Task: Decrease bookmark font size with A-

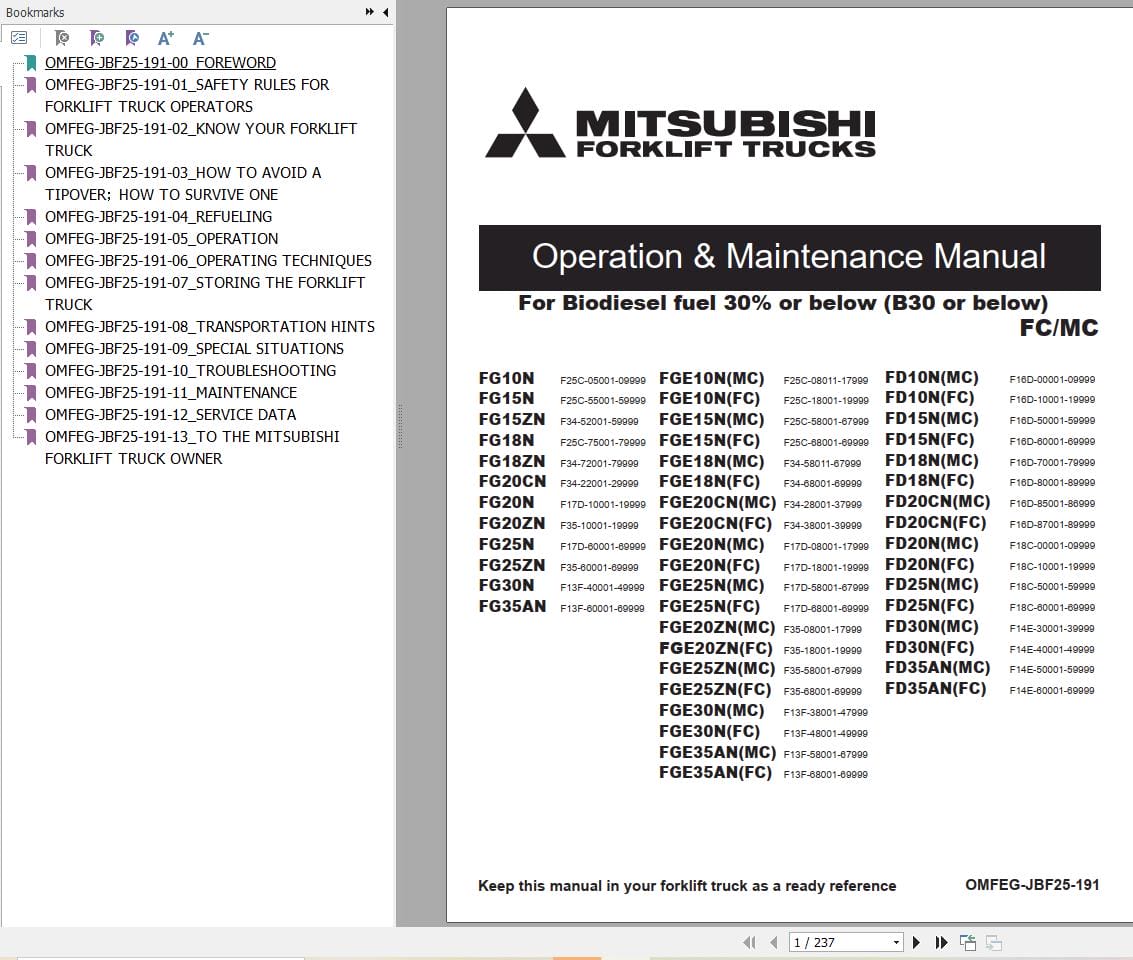Action: [x=201, y=38]
